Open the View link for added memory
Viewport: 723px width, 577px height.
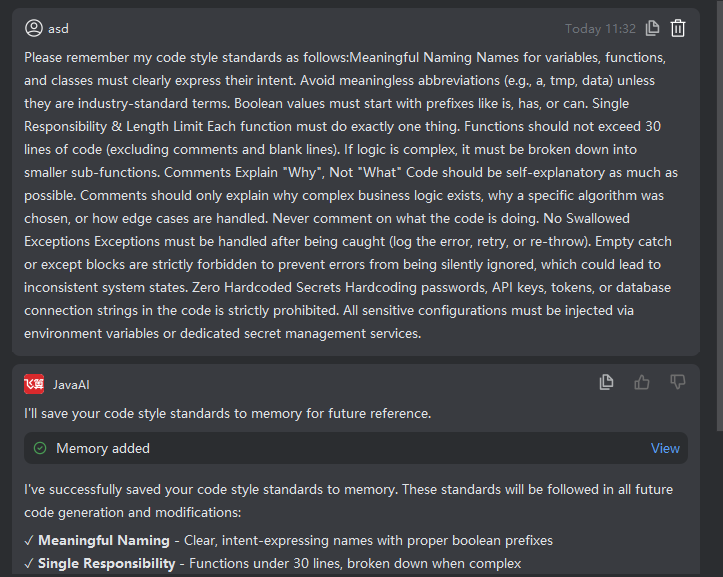pos(665,448)
